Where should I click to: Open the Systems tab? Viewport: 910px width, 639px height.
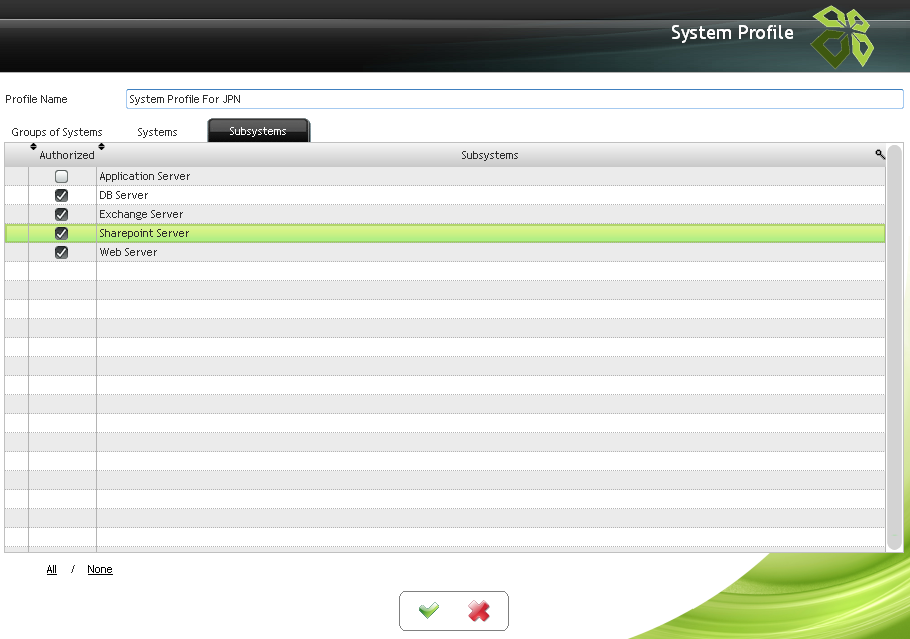click(x=157, y=132)
